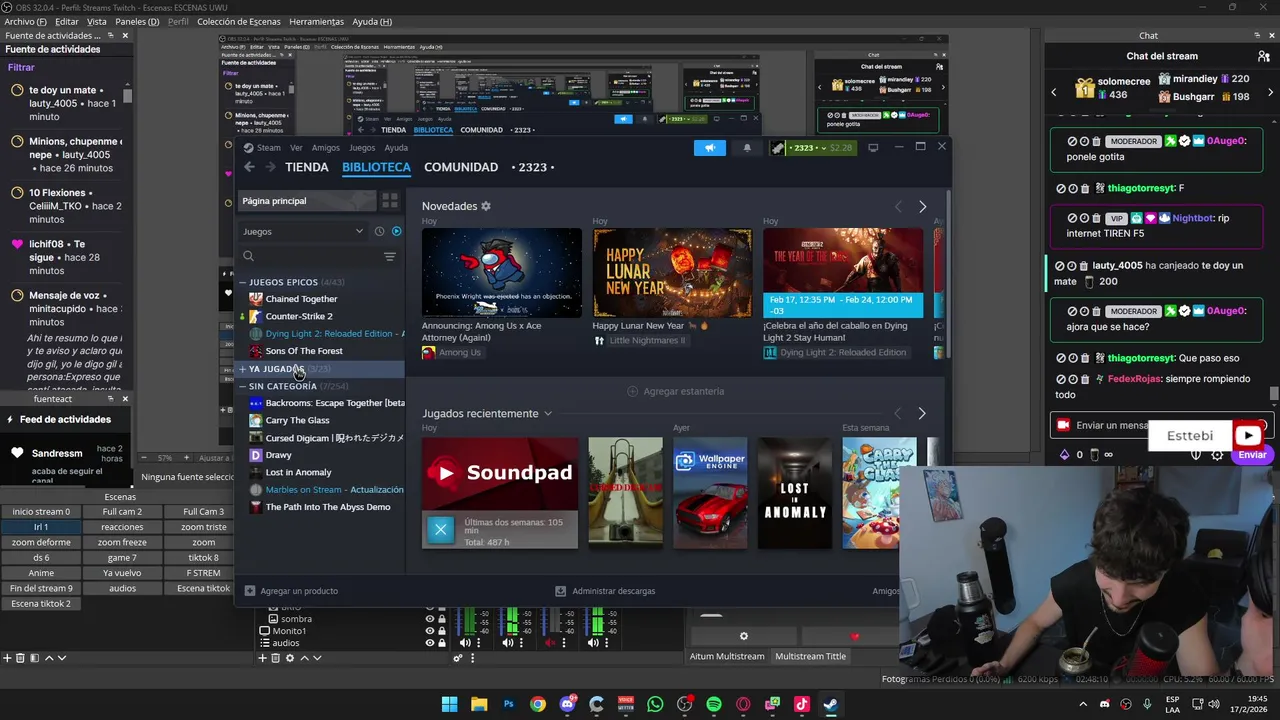Screen dimensions: 1280x720
Task: Open Juegos filter dropdown in Steam library
Action: 303,231
